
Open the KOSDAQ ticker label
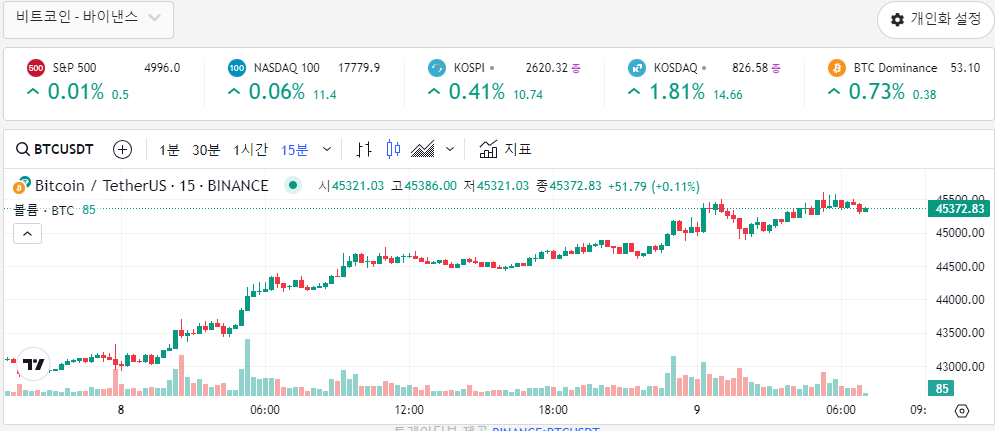pos(675,68)
